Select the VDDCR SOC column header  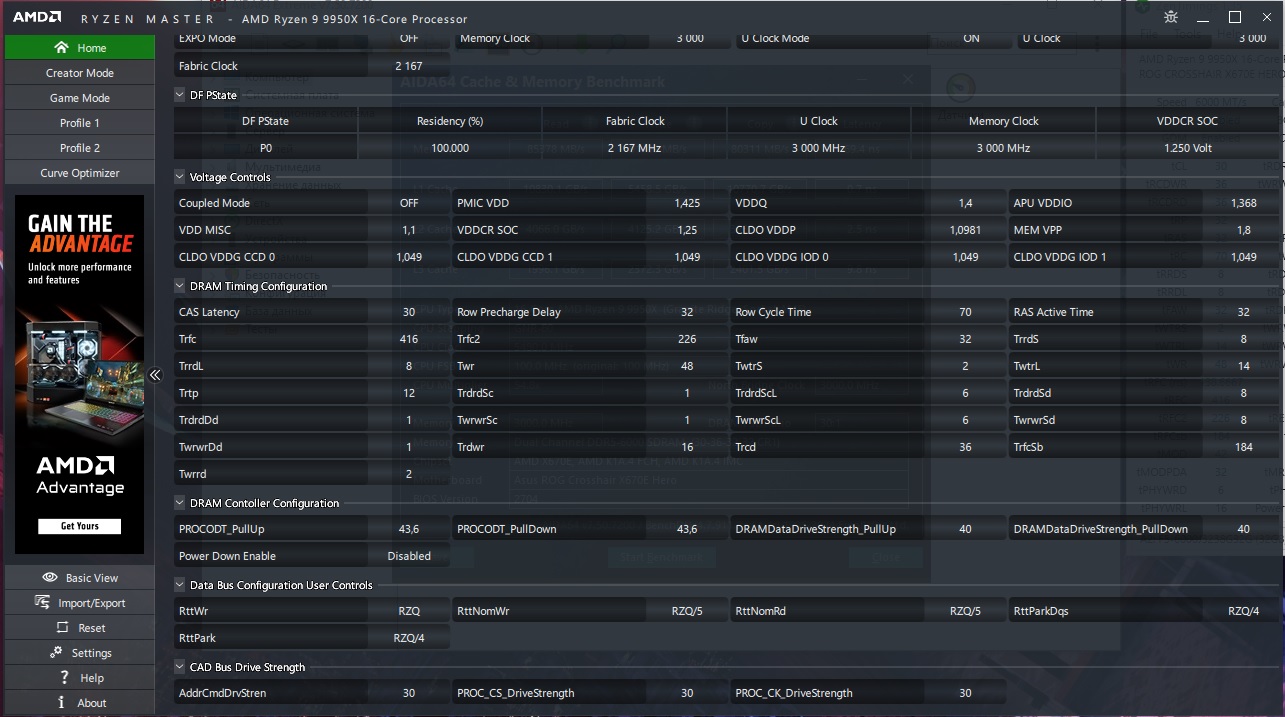pyautogui.click(x=1187, y=121)
